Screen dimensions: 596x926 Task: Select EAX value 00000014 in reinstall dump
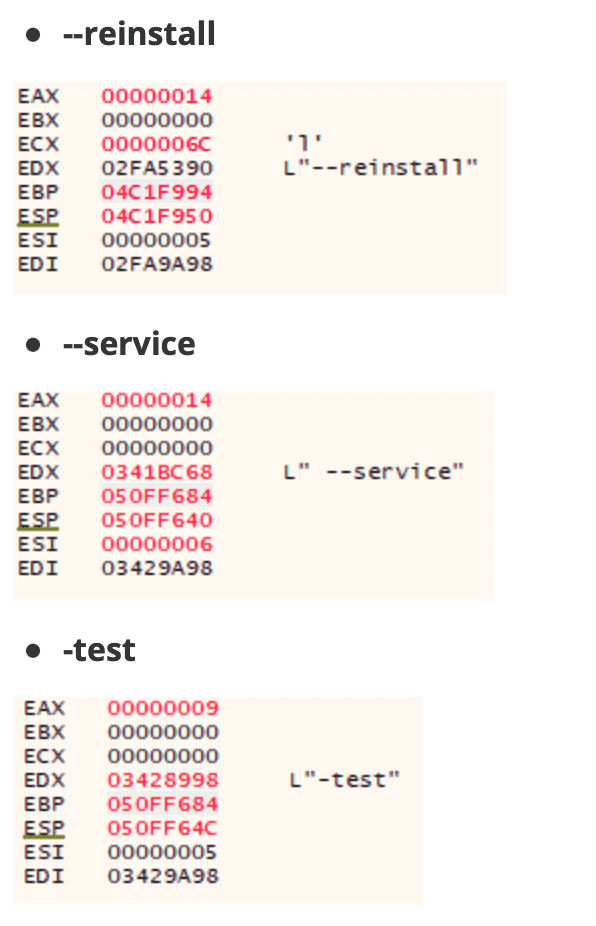tap(157, 96)
